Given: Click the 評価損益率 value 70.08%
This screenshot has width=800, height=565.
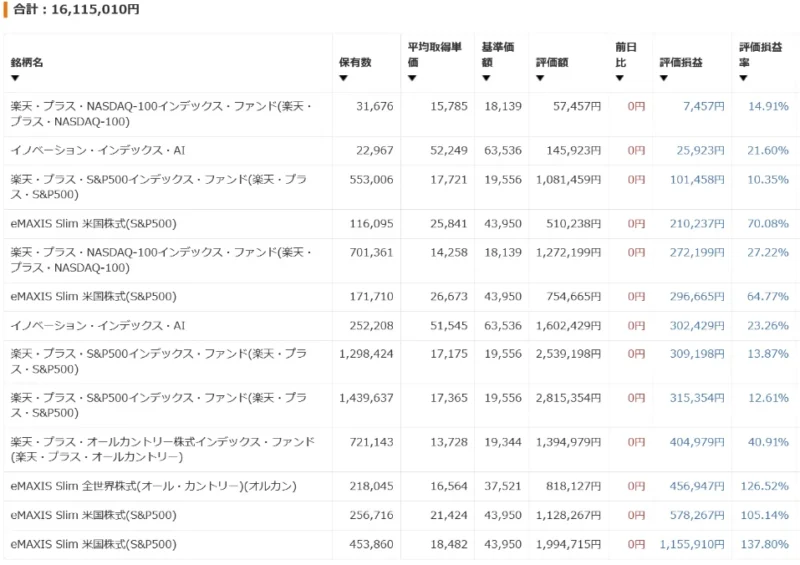Looking at the screenshot, I should (x=768, y=224).
